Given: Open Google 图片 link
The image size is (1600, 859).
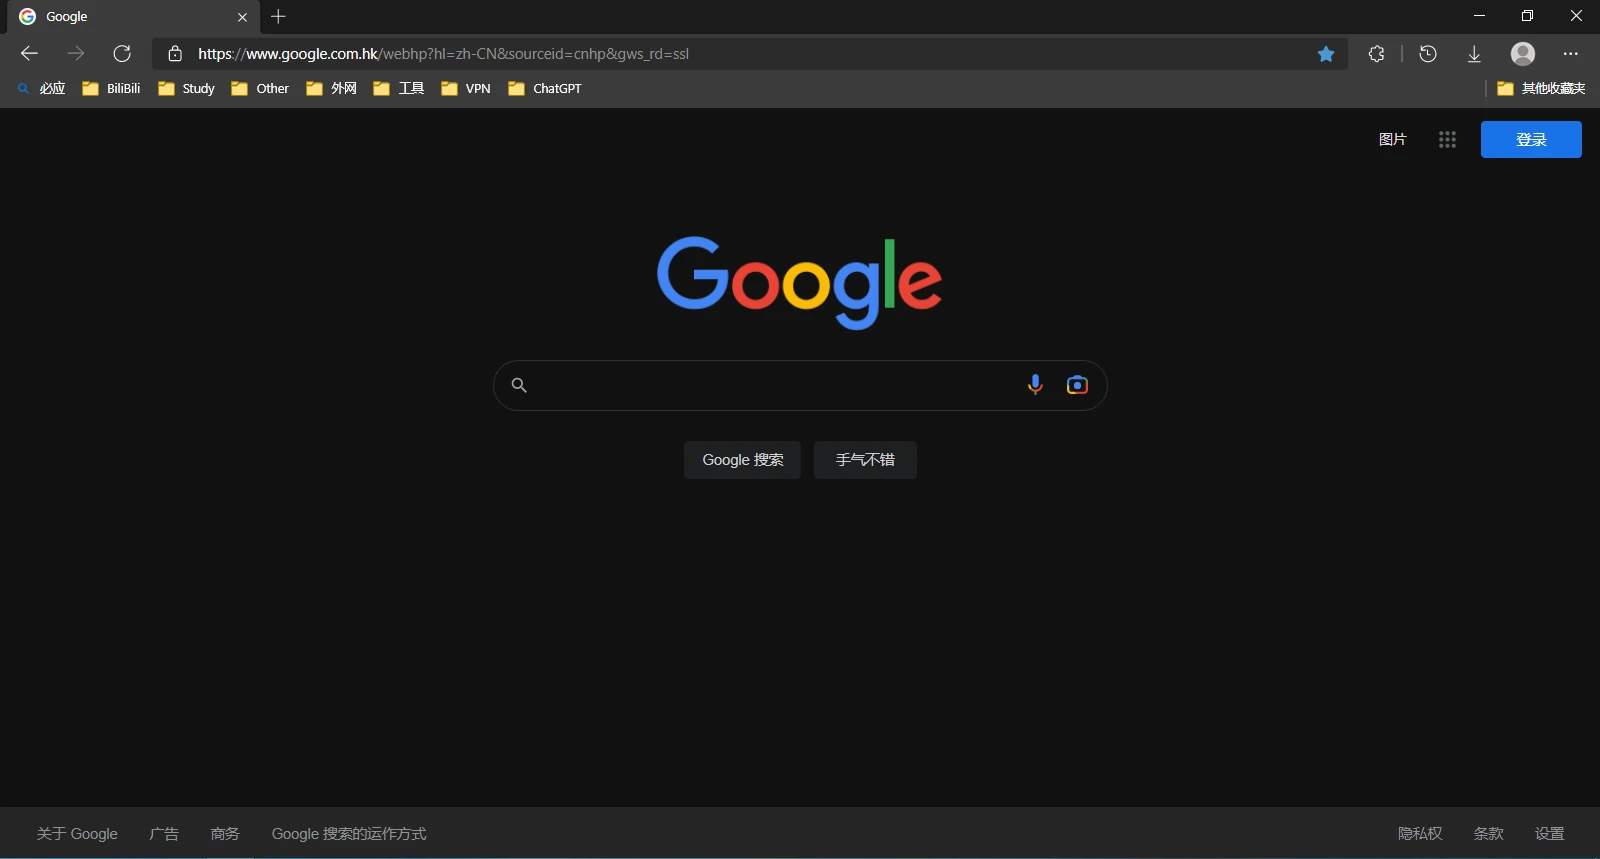Looking at the screenshot, I should click(x=1392, y=140).
